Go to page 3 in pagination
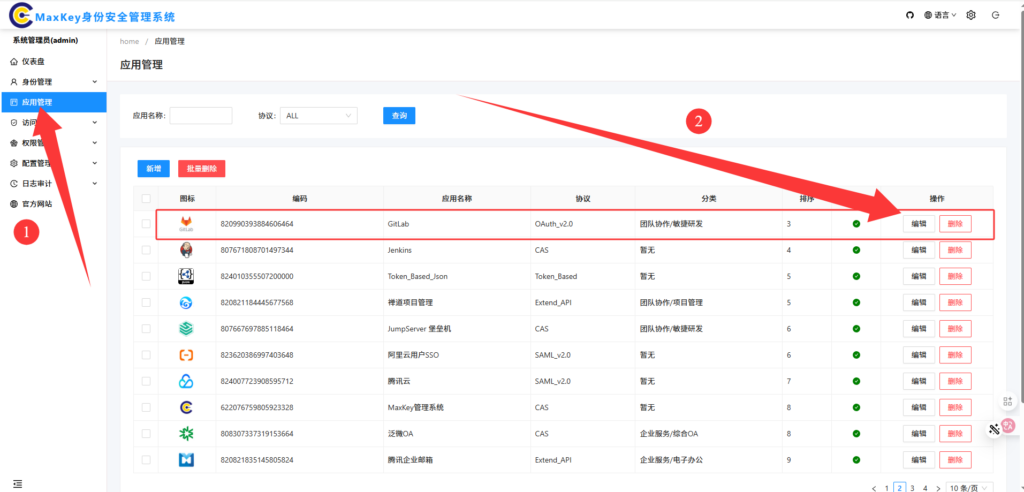1024x492 pixels. 912,487
